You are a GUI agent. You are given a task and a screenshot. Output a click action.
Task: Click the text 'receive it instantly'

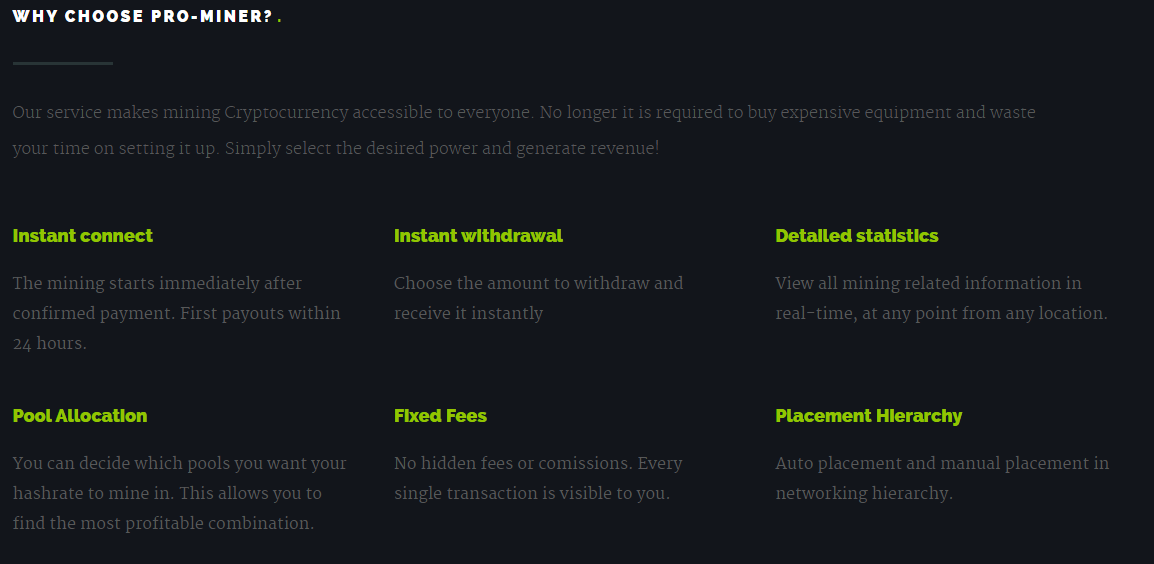[x=468, y=314]
